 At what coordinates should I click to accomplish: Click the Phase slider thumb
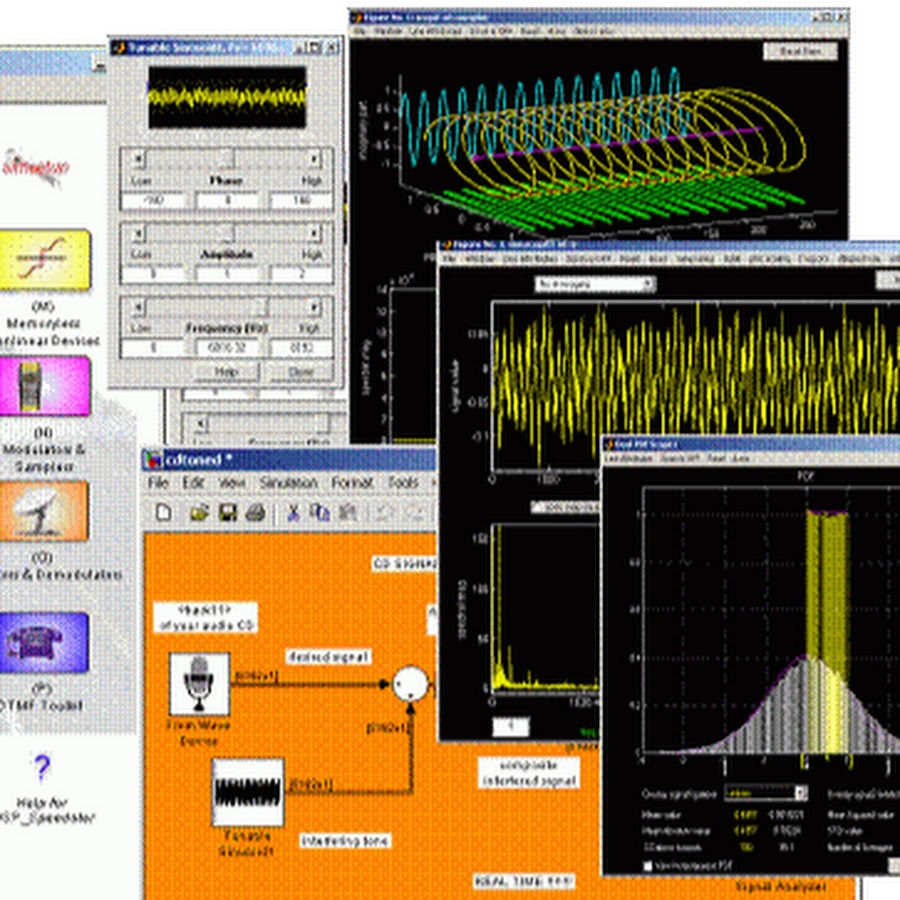pos(227,159)
